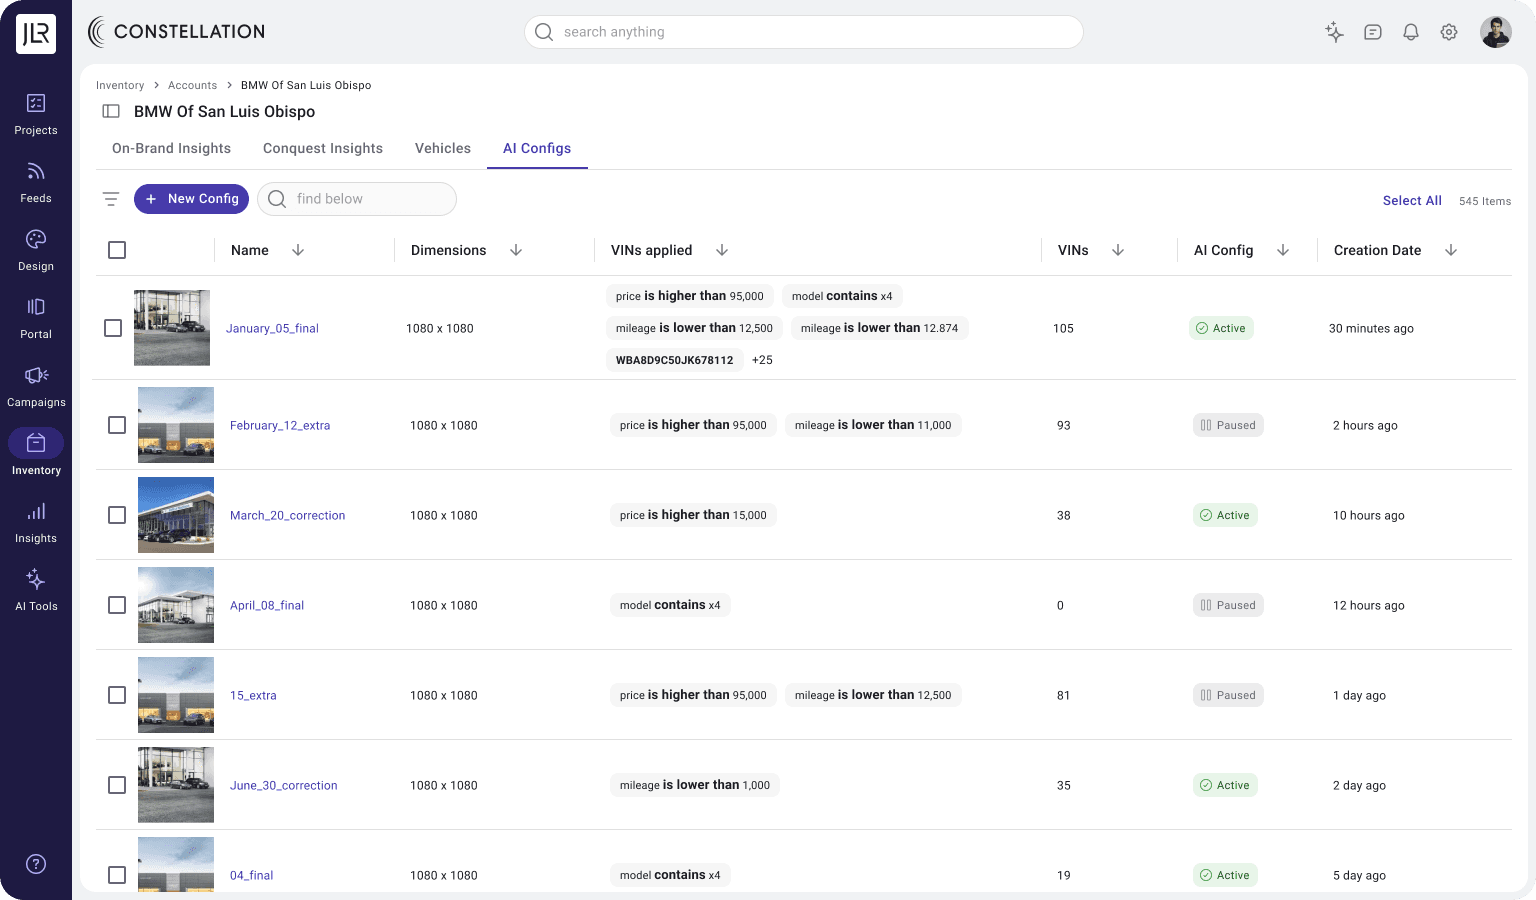Toggle the header select-all checkbox
Viewport: 1536px width, 900px height.
[117, 250]
